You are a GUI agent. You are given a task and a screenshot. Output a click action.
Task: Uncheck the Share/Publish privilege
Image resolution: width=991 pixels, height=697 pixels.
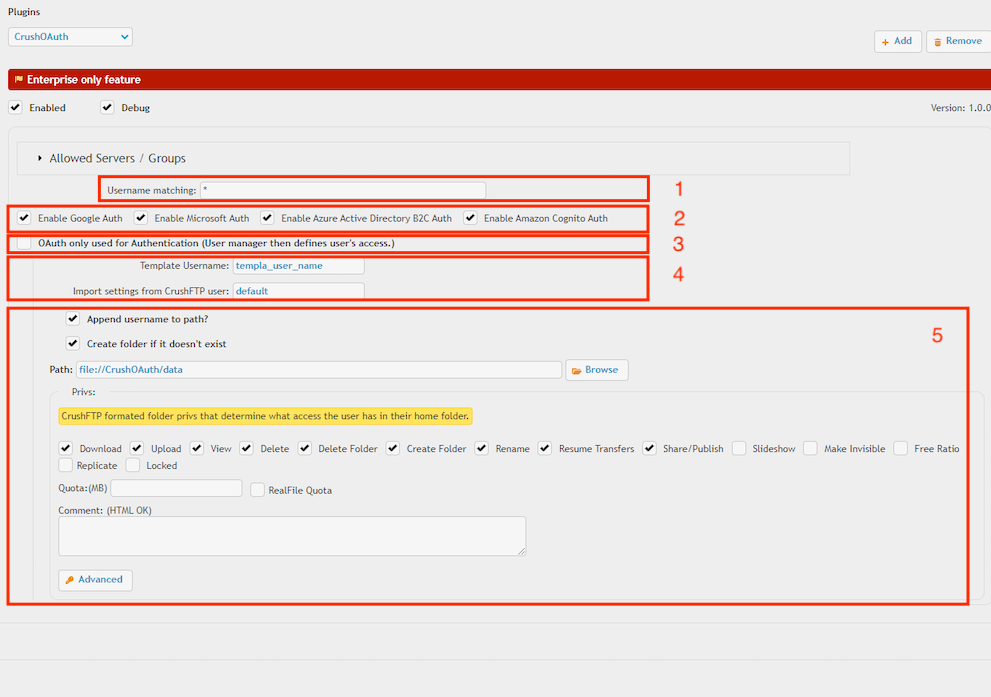click(x=649, y=448)
